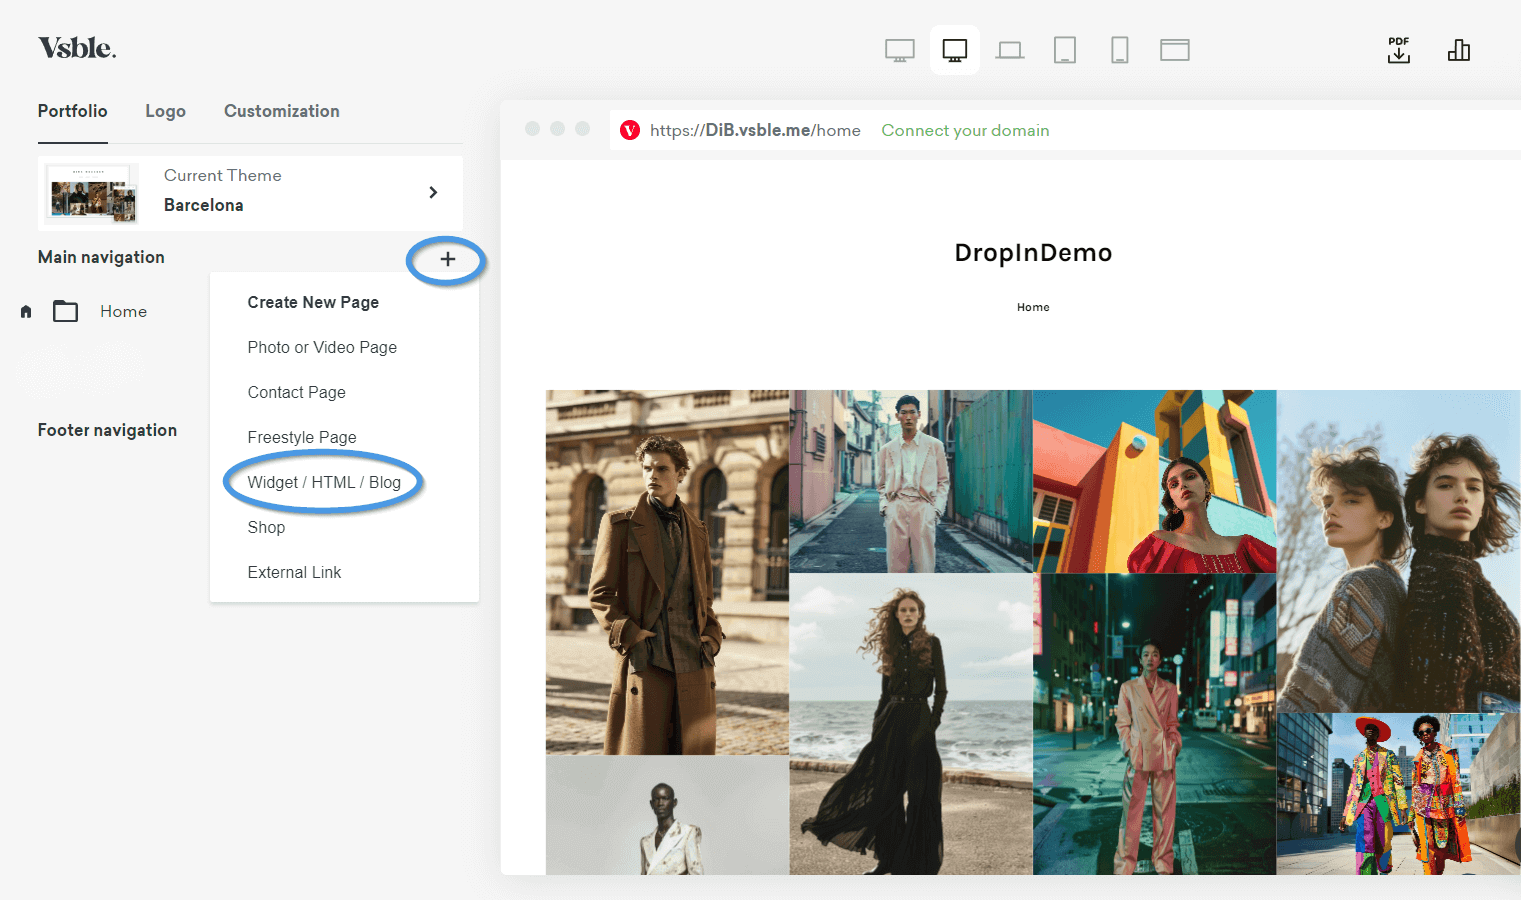Click the "Connect your domain" link
Viewport: 1521px width, 900px height.
click(x=964, y=130)
